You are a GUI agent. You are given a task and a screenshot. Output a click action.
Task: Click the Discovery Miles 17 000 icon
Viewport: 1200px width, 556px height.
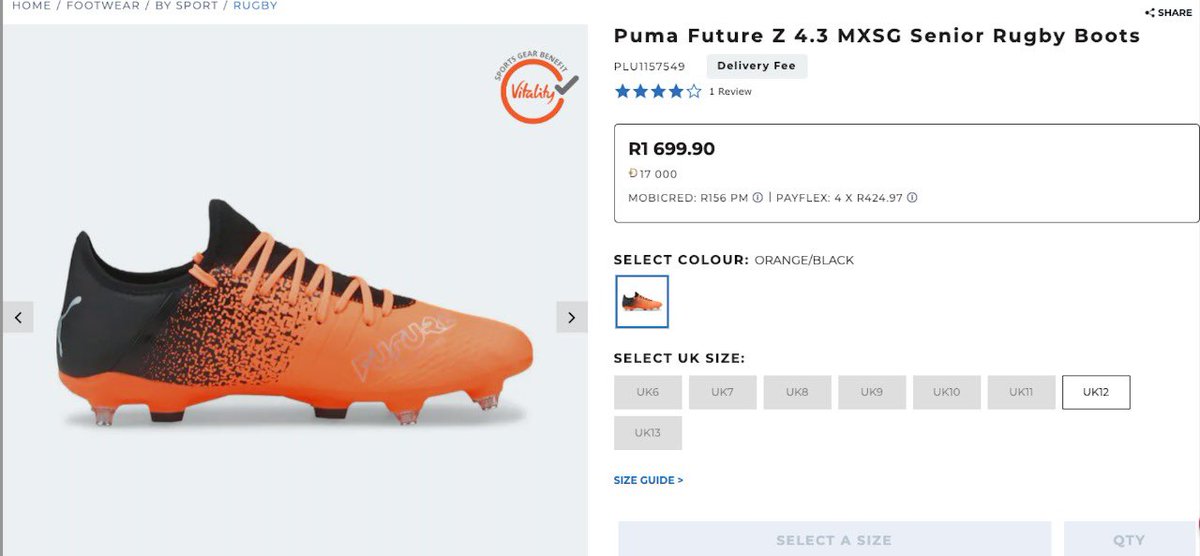633,174
